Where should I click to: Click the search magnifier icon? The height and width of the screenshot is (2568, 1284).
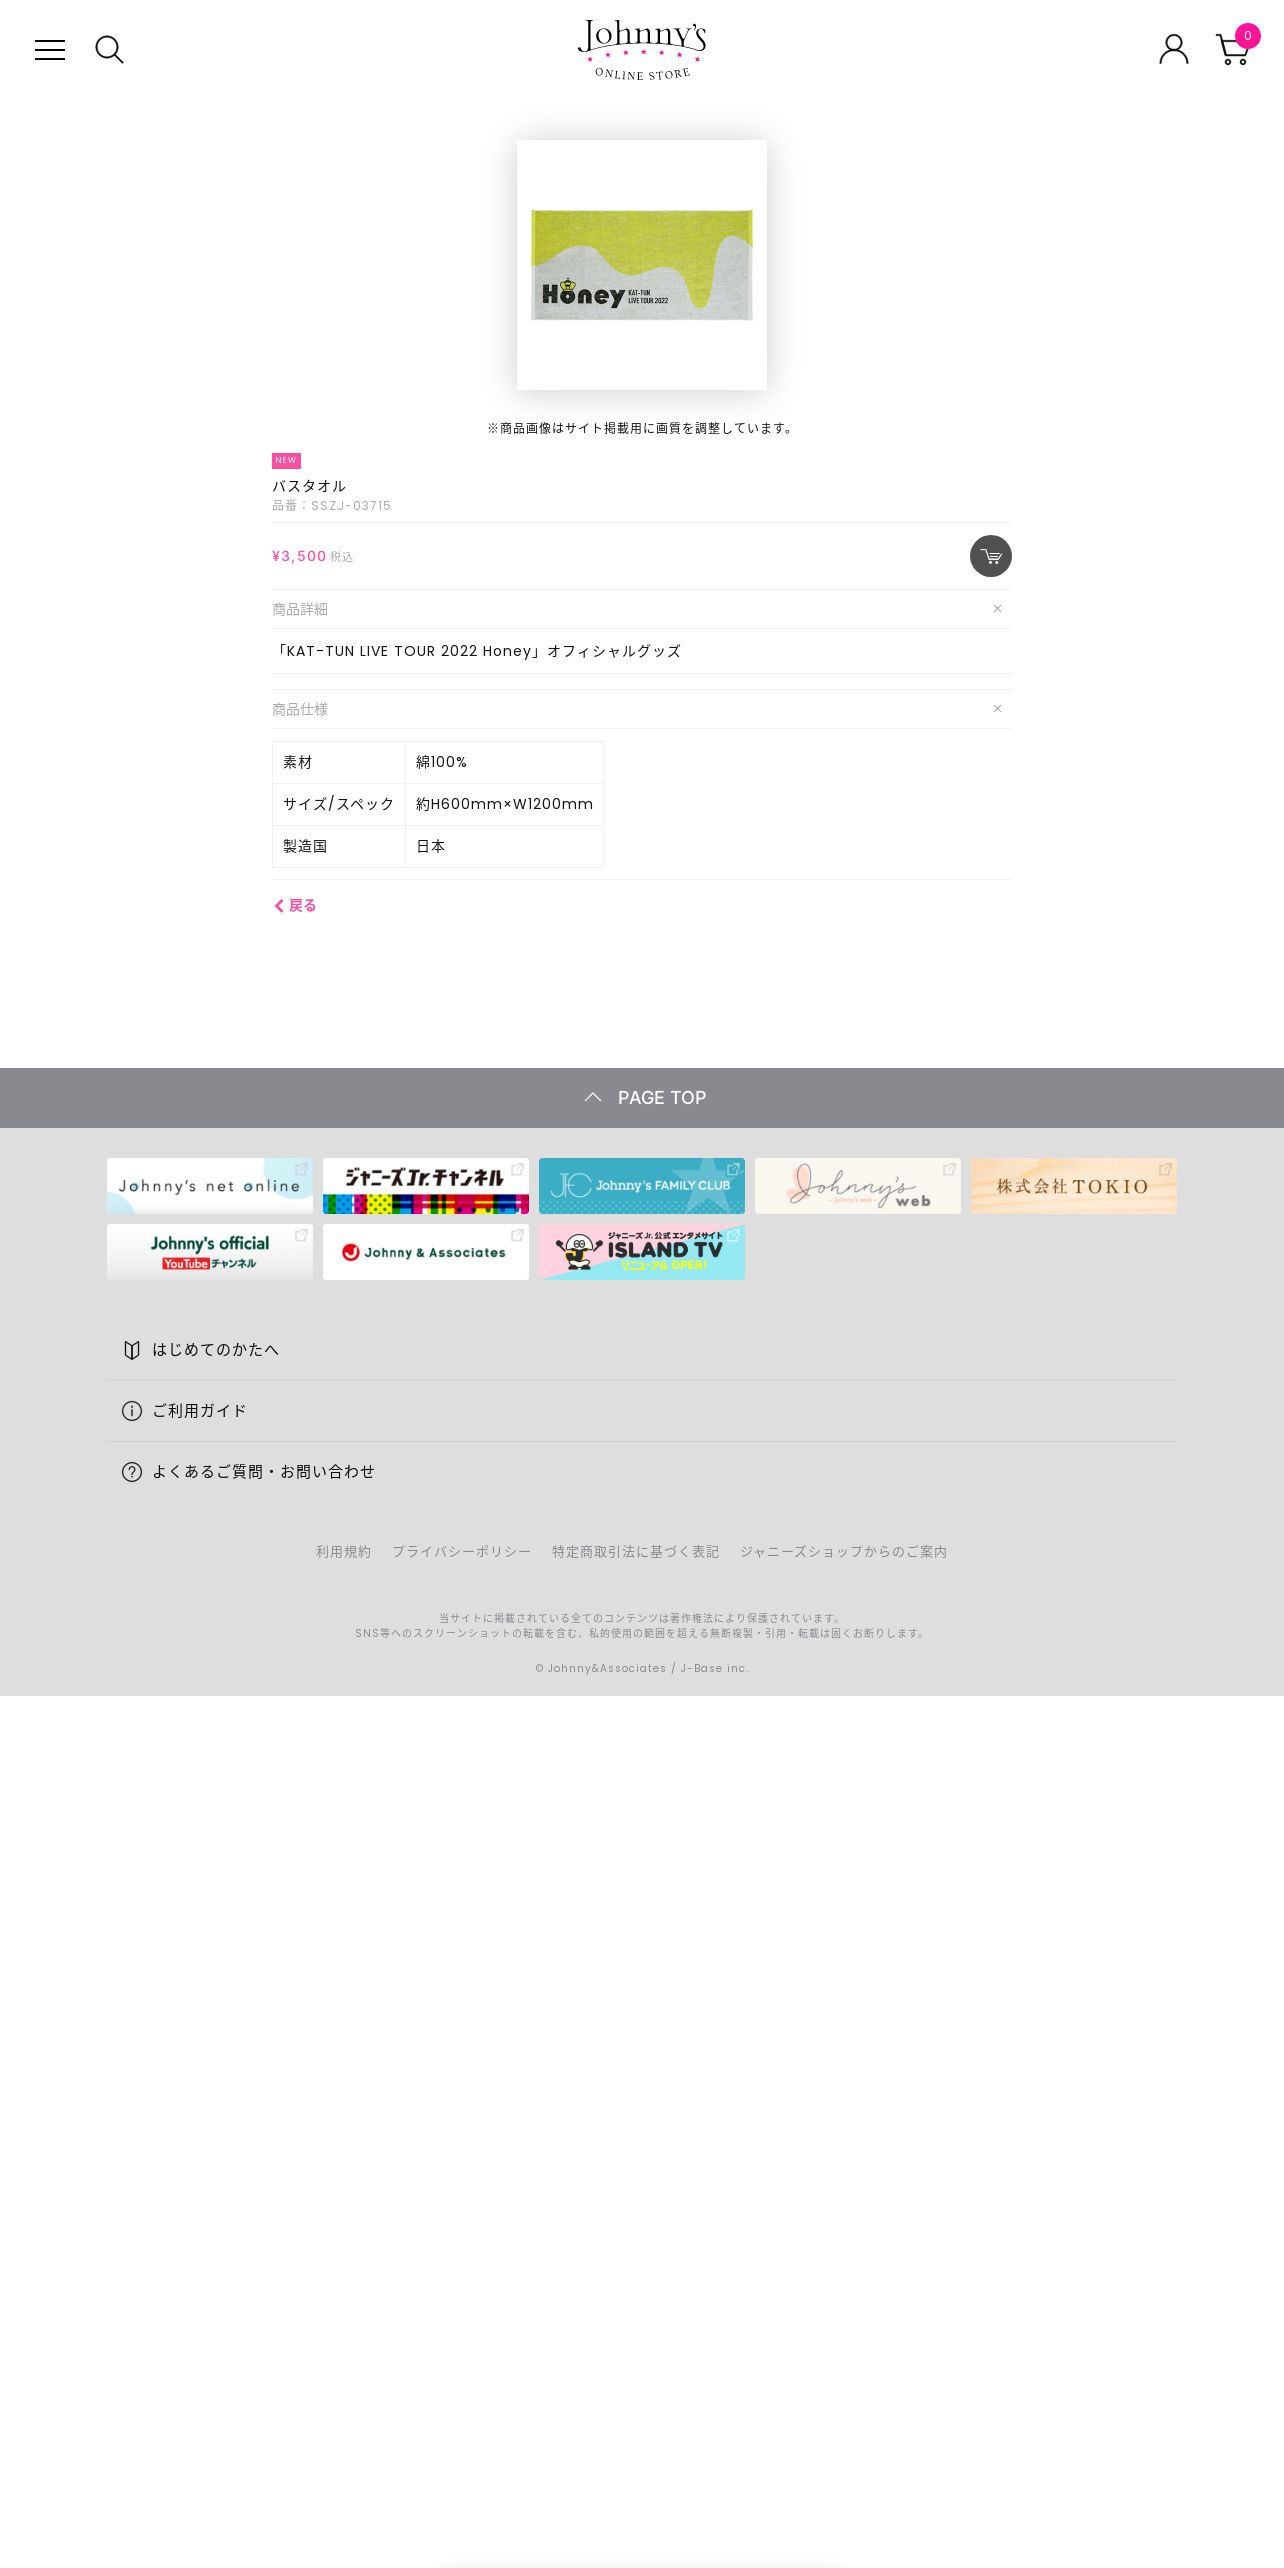pos(109,50)
